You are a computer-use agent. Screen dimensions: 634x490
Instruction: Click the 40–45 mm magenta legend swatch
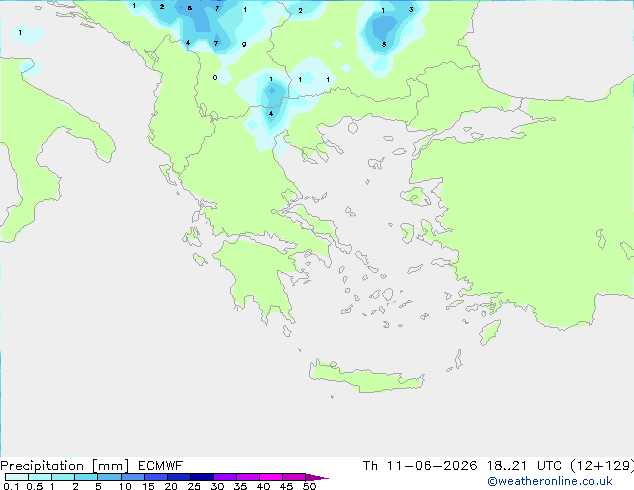(271, 477)
